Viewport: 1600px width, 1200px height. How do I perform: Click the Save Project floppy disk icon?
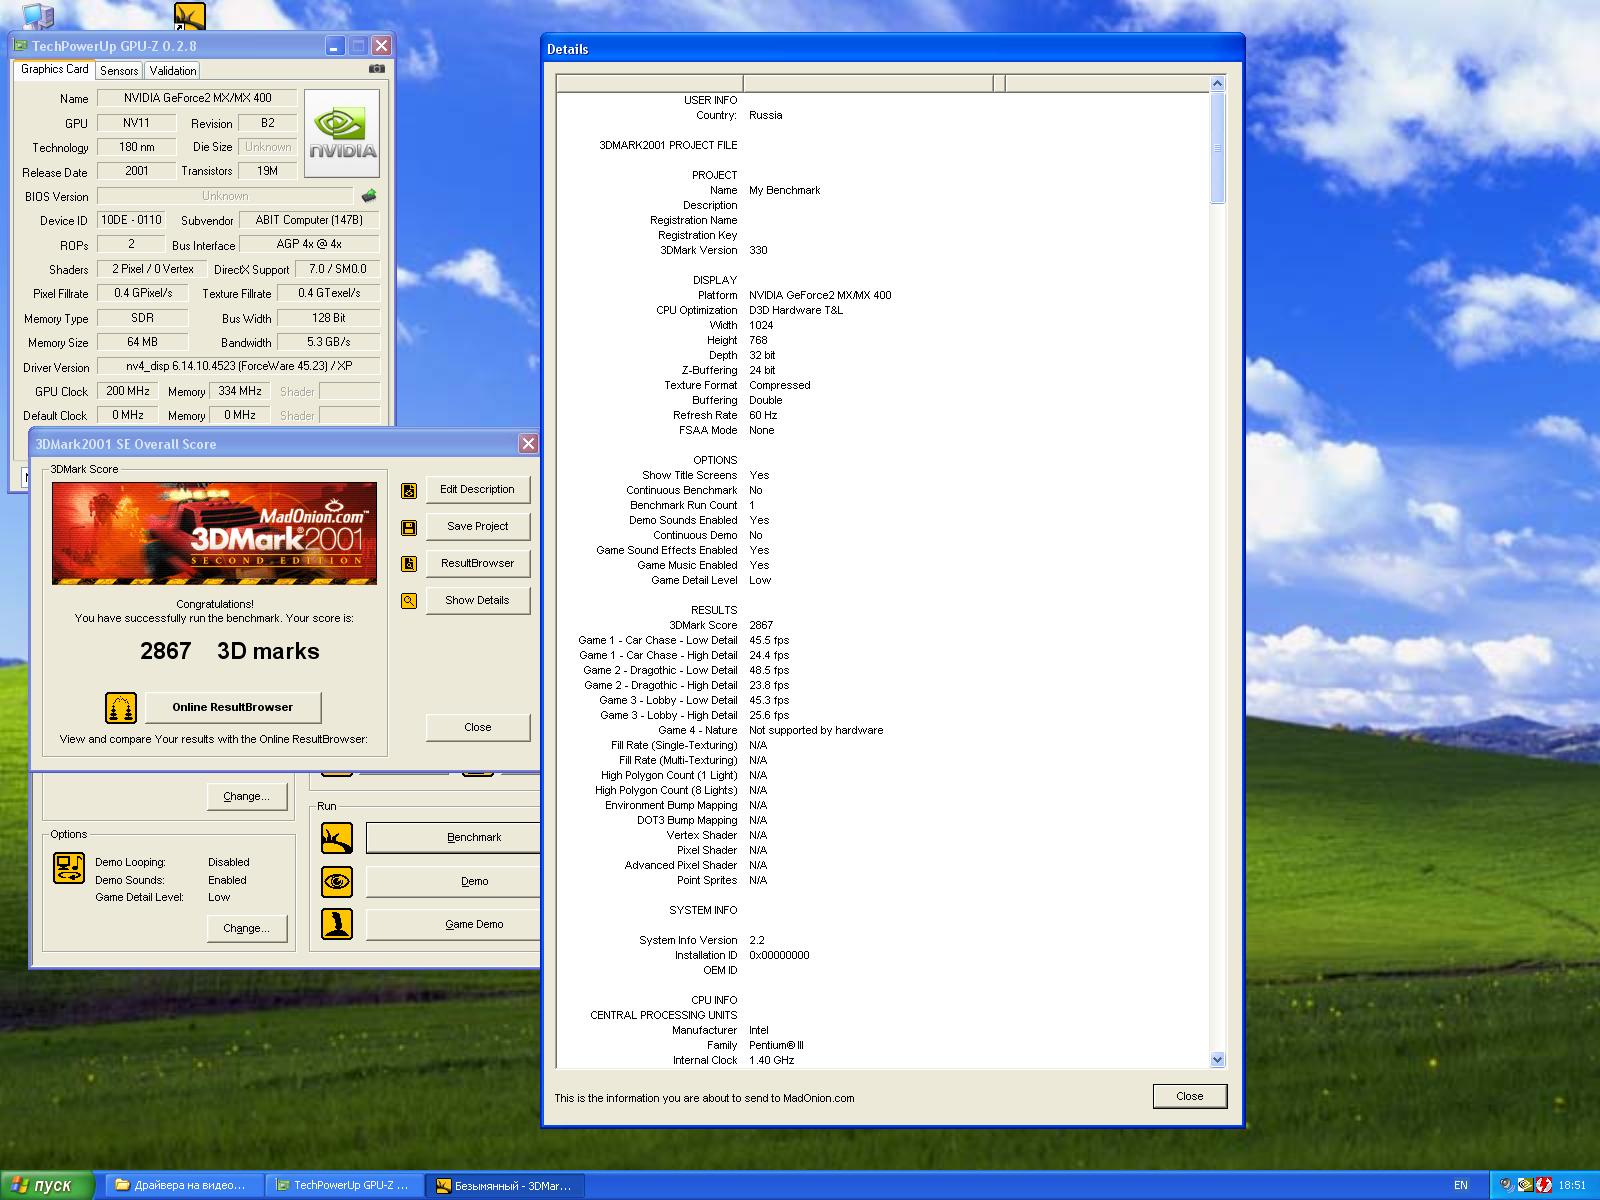[409, 527]
